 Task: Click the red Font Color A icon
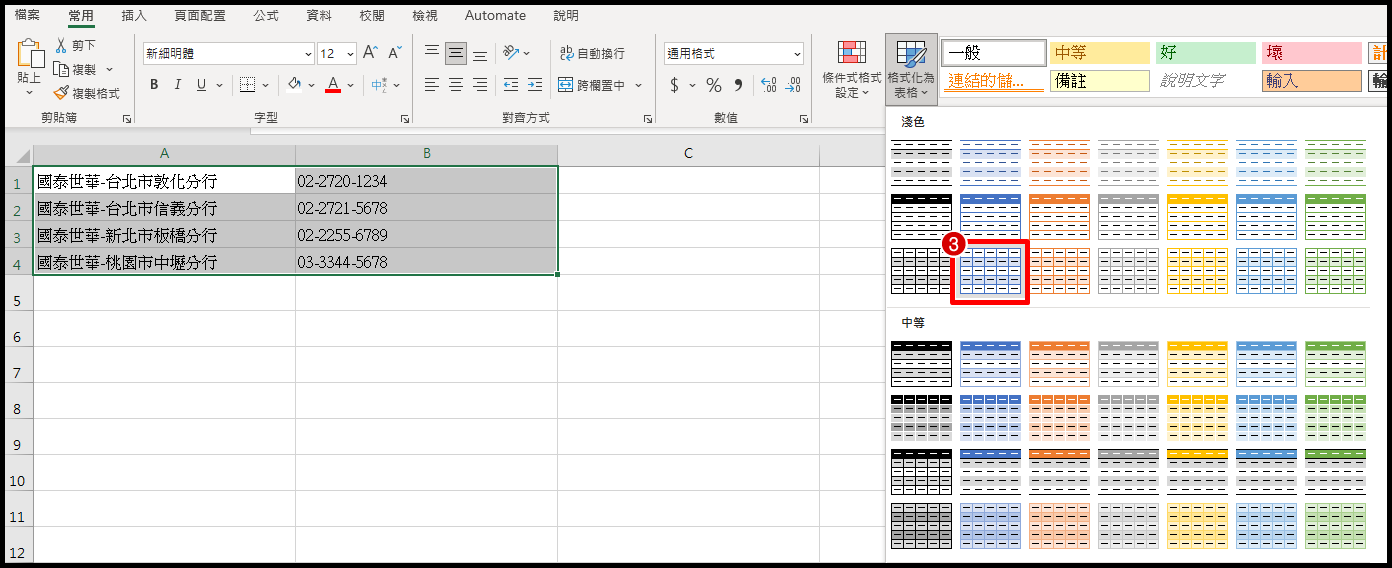click(333, 85)
